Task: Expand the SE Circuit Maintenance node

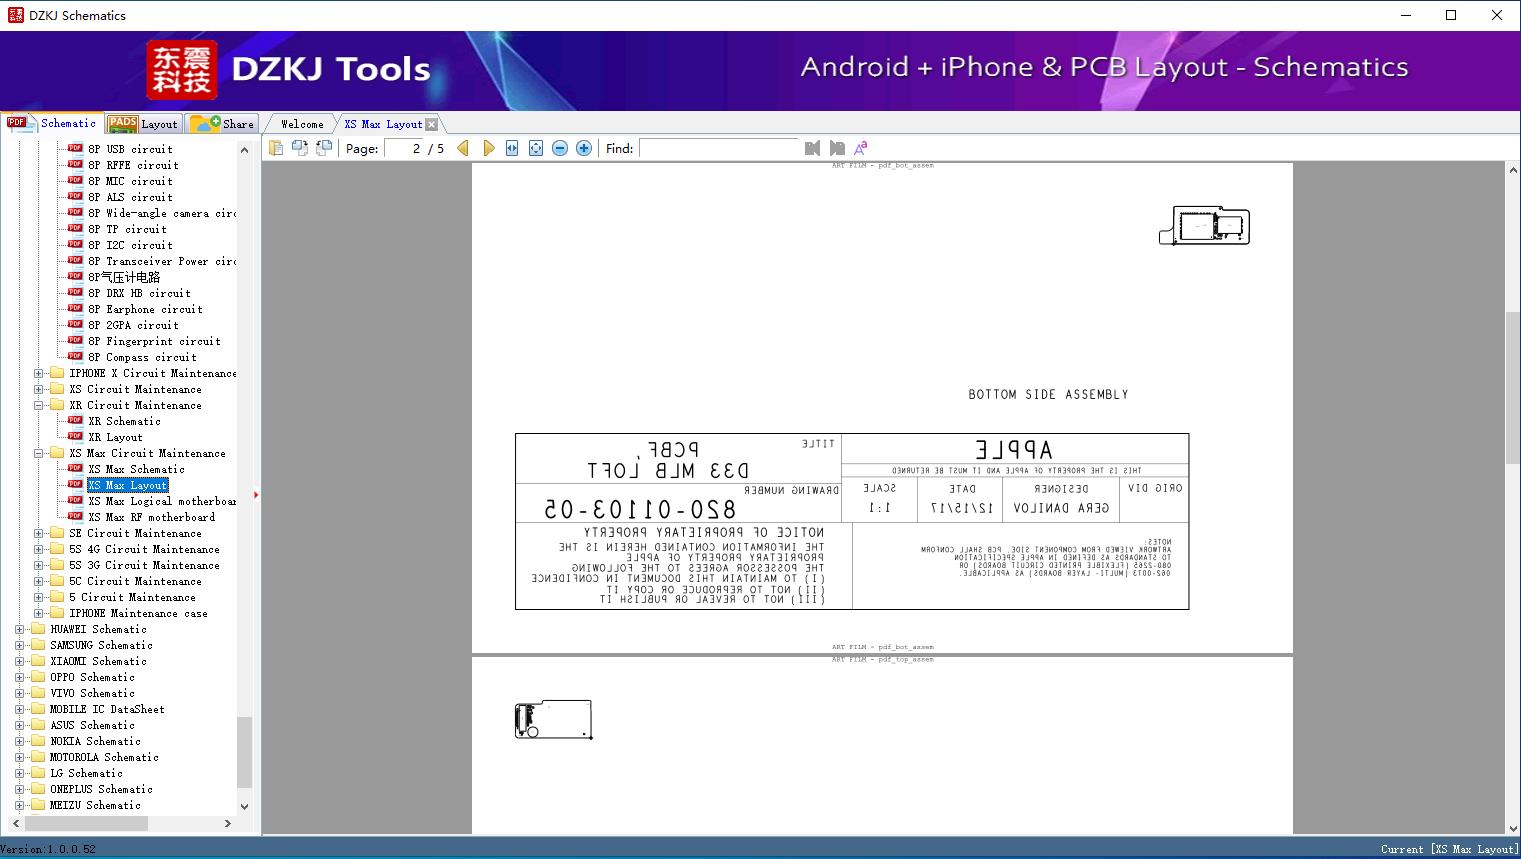Action: click(x=38, y=533)
